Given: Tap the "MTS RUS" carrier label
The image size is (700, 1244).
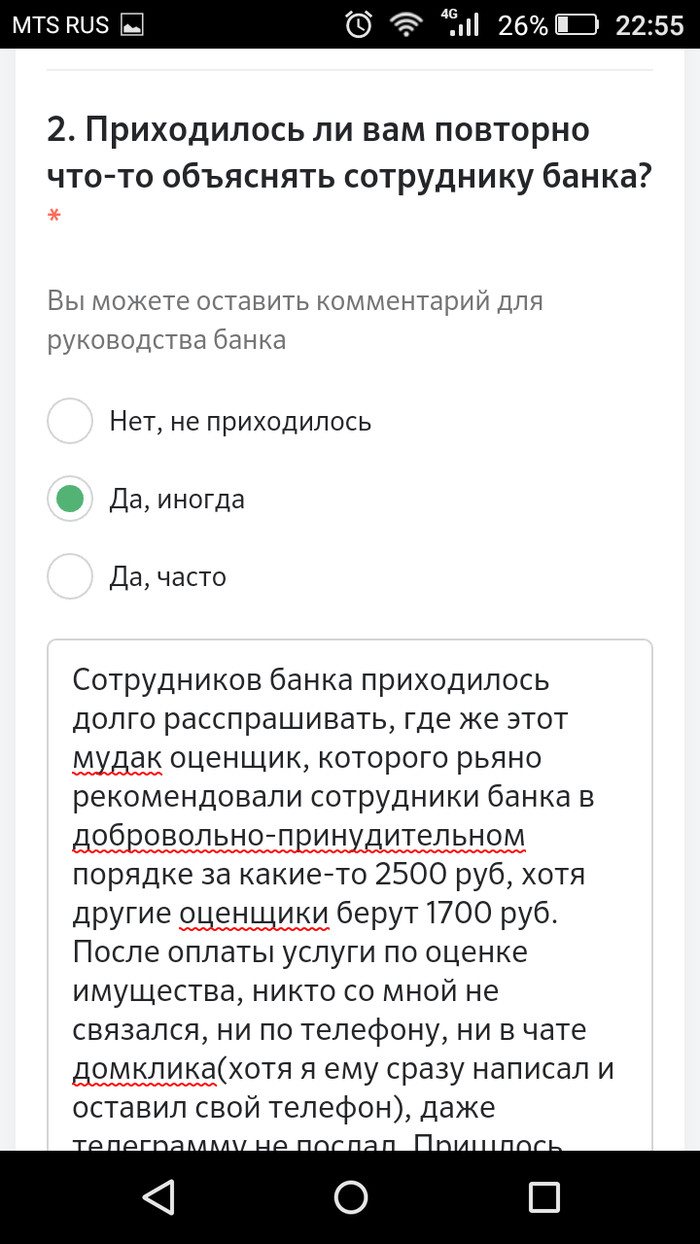Looking at the screenshot, I should (x=61, y=25).
